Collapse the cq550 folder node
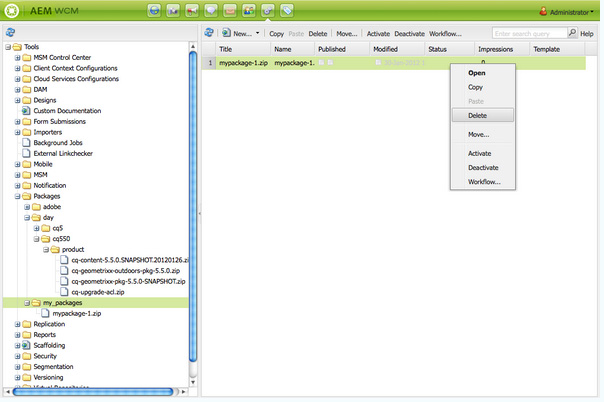604x402 pixels. [36, 239]
